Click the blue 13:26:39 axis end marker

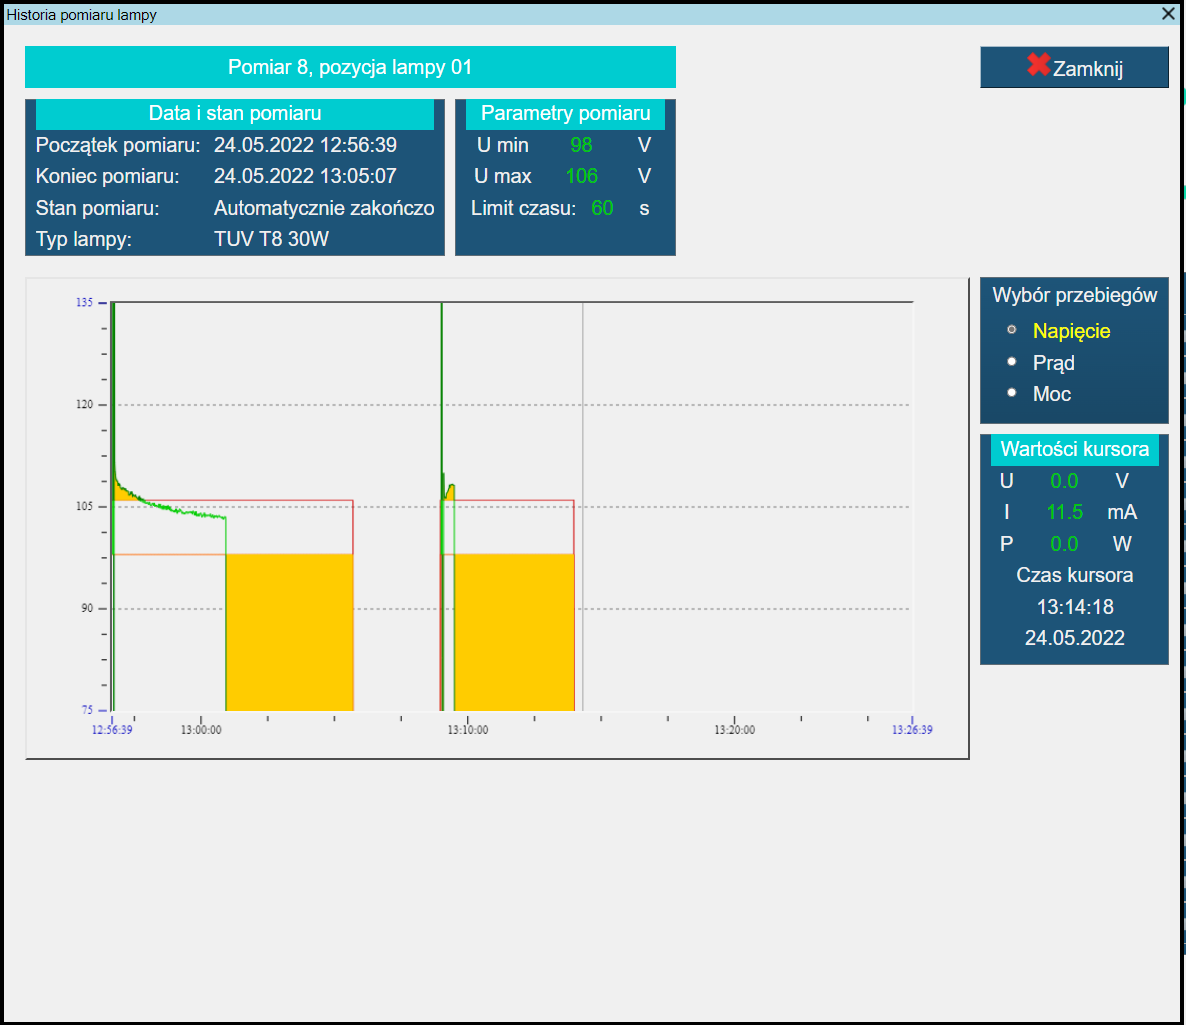tap(911, 728)
